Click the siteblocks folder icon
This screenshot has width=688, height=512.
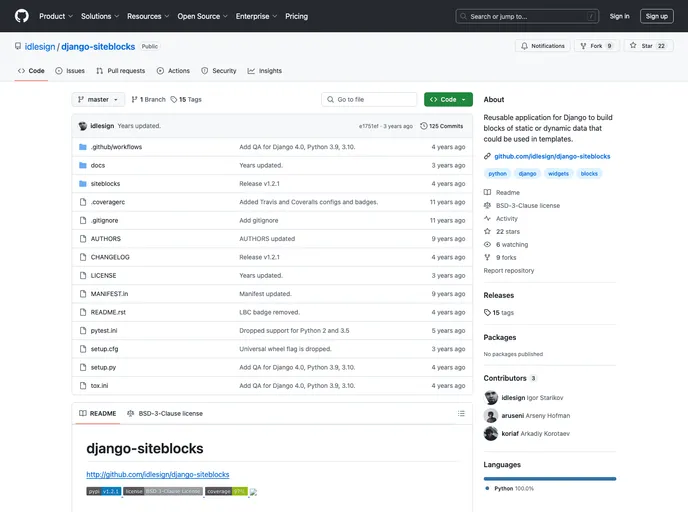tap(82, 183)
